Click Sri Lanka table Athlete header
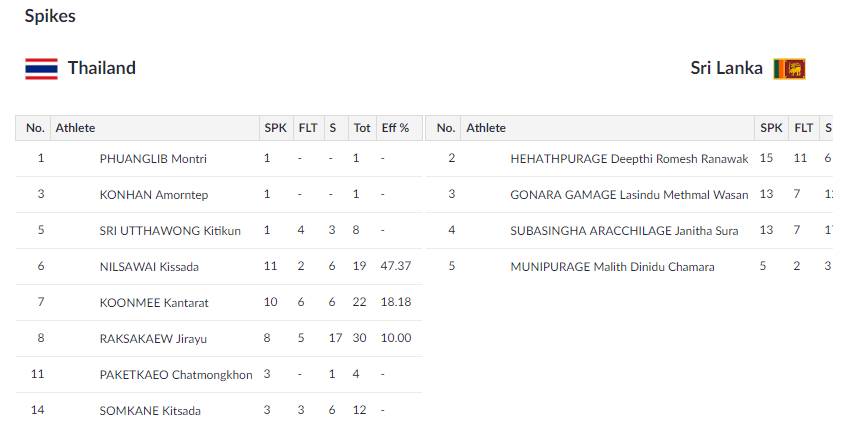851x437 pixels. pyautogui.click(x=486, y=128)
